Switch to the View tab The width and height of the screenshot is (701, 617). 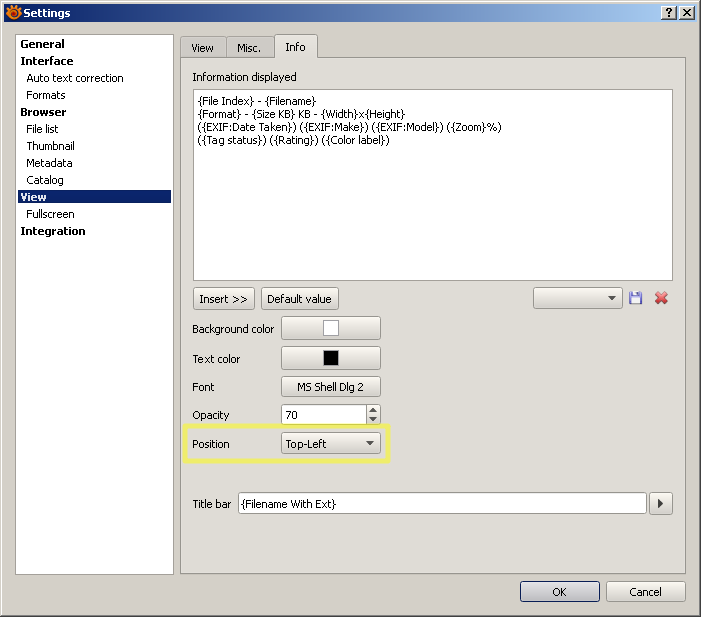coord(202,48)
